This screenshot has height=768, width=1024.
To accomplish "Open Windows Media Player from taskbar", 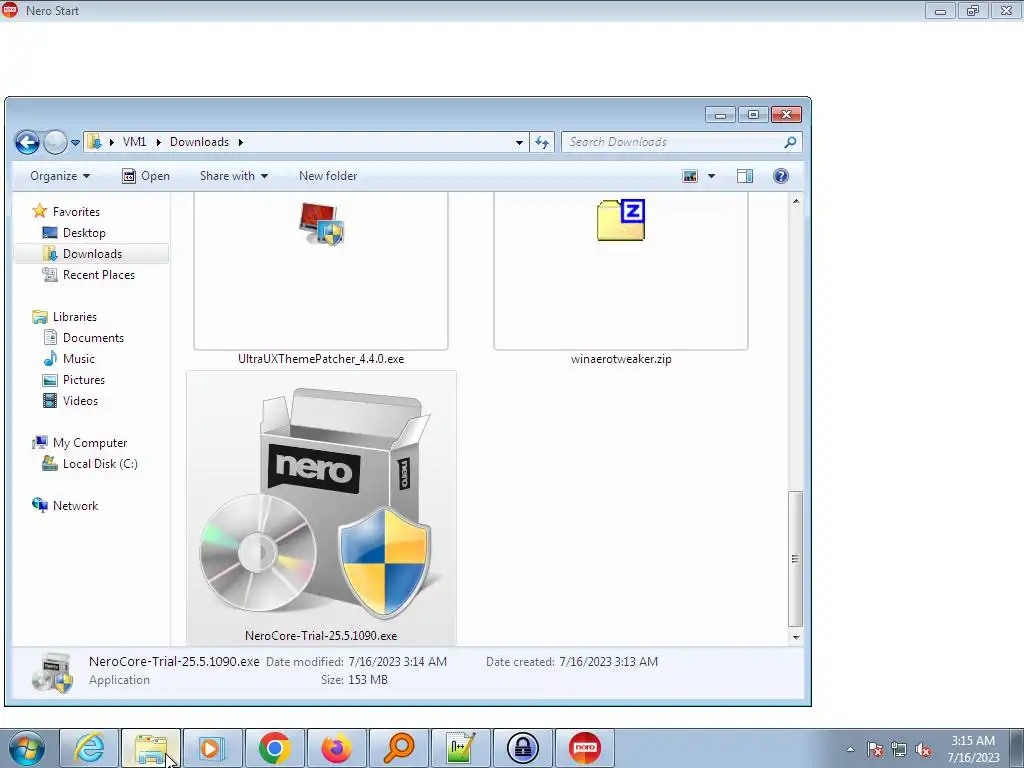I will (212, 748).
